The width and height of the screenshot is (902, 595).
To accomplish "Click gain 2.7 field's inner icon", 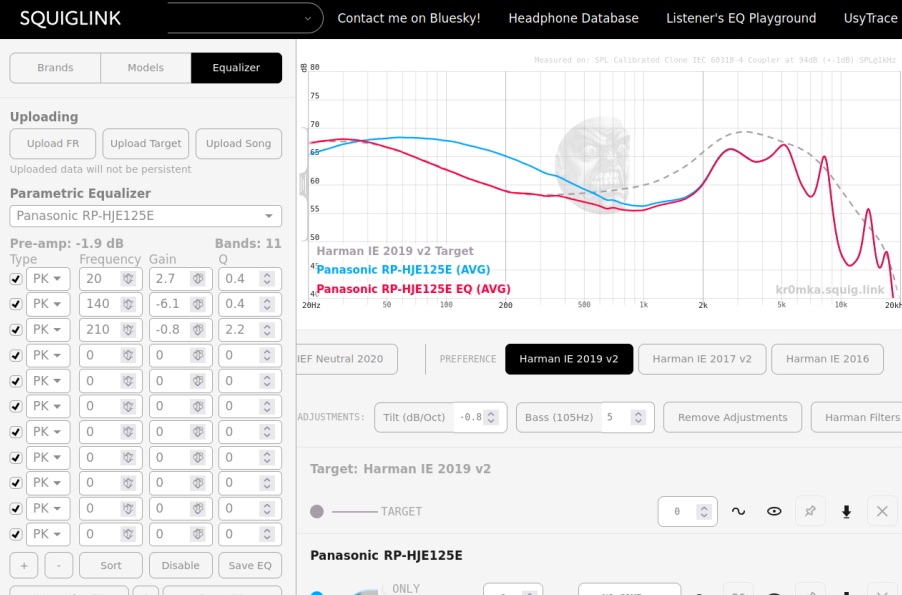I will 198,279.
